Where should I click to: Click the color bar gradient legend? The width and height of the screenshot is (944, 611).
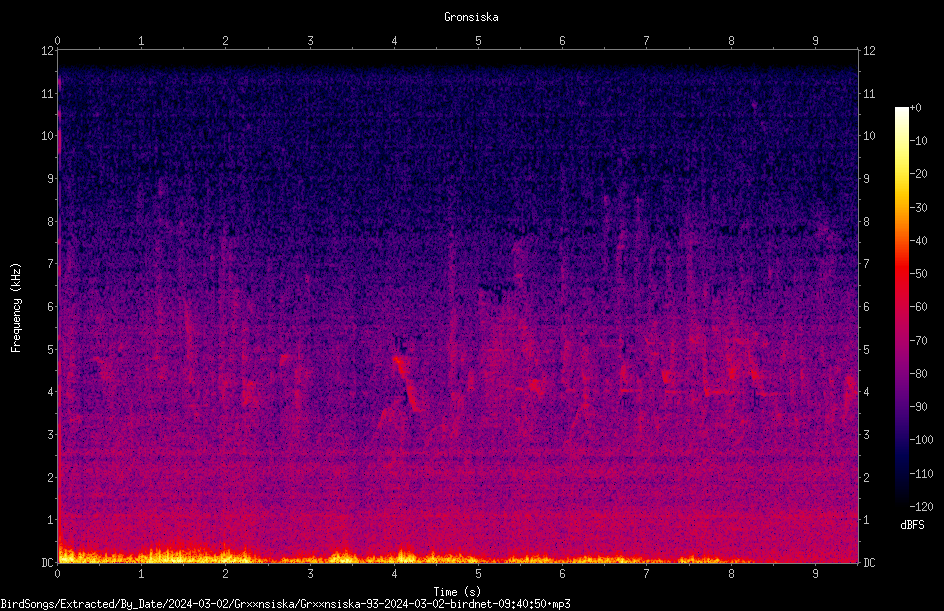(x=901, y=306)
